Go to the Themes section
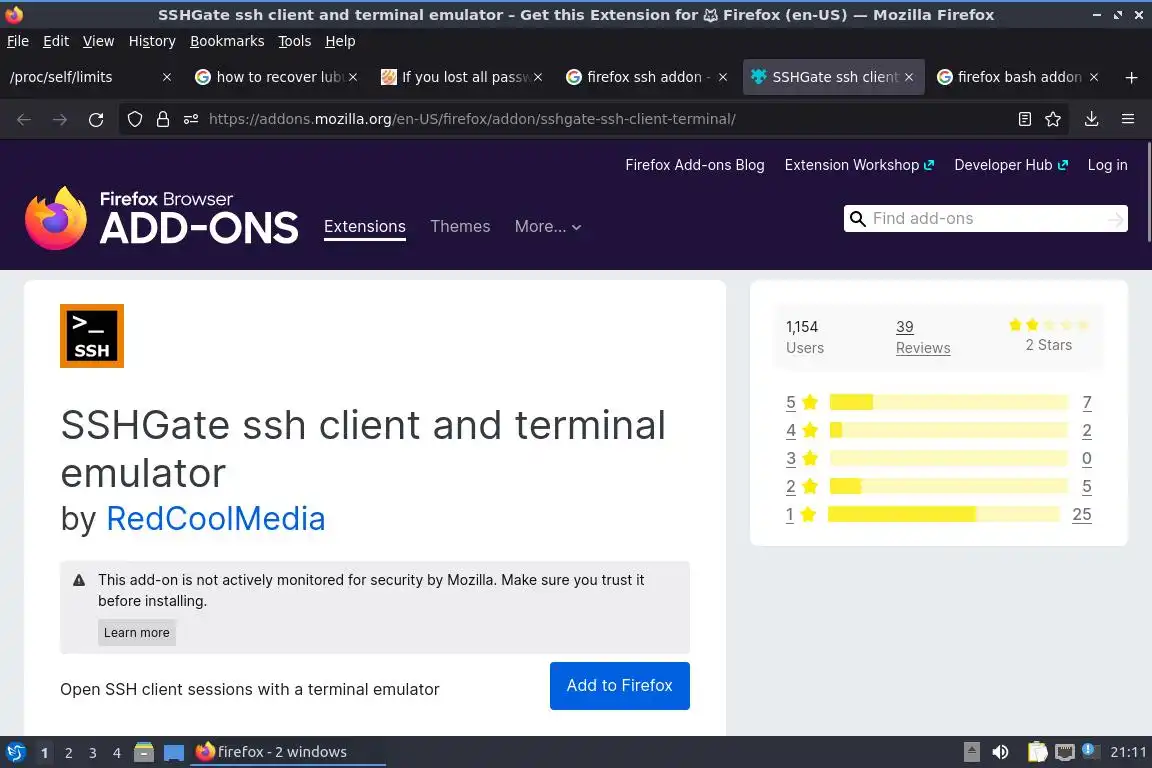This screenshot has width=1152, height=768. tap(460, 226)
